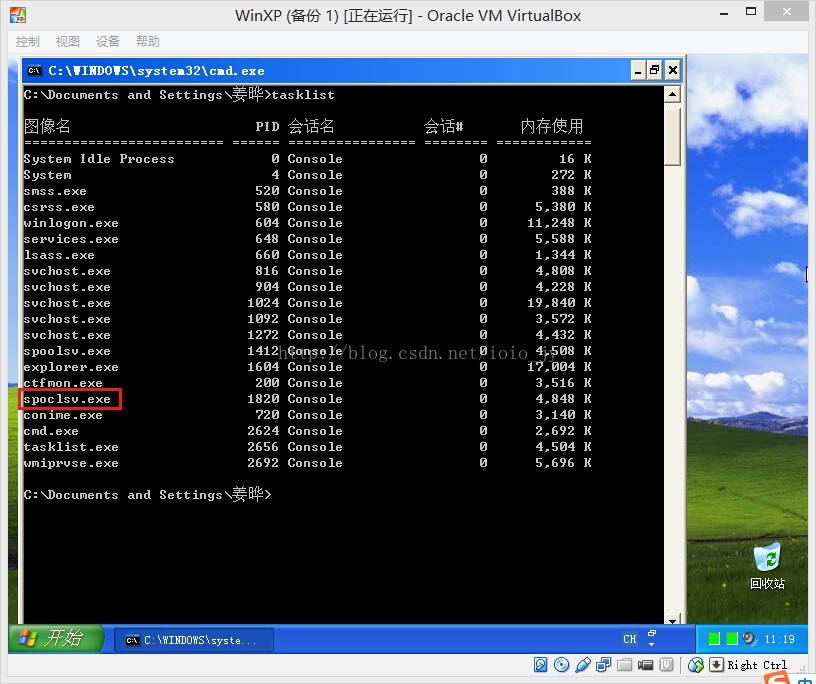Click the cmd.exe title bar icon
816x684 pixels.
point(35,70)
